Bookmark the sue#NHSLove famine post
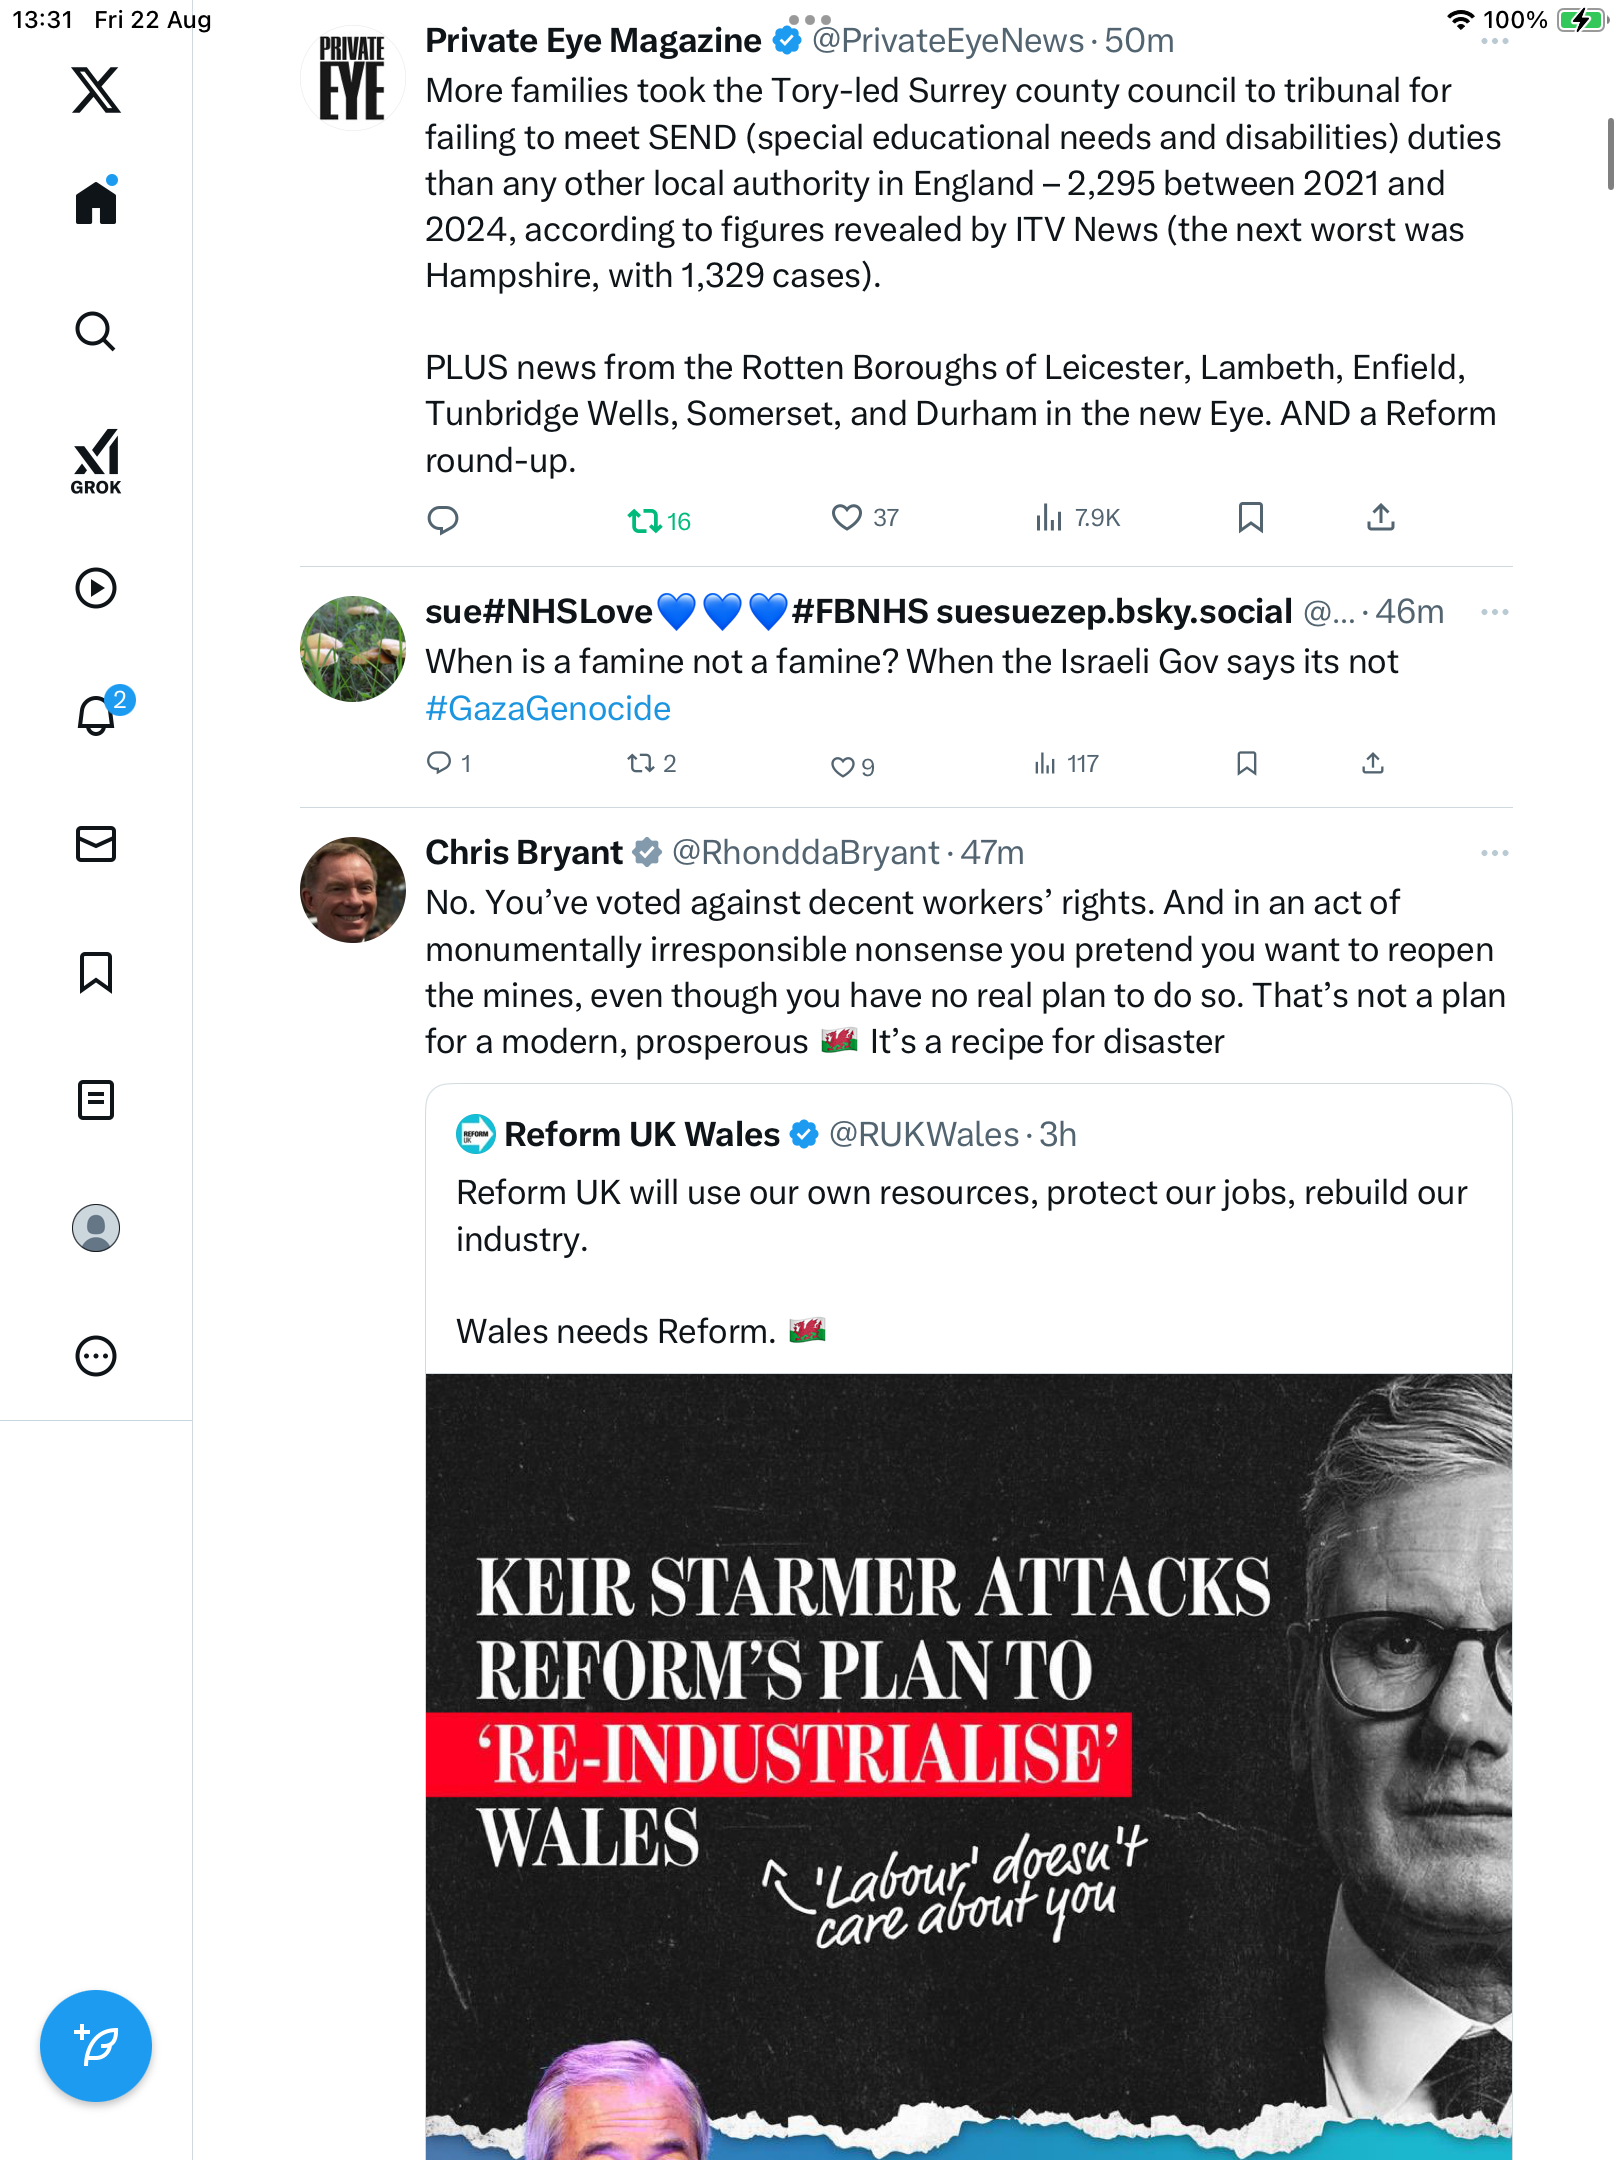The height and width of the screenshot is (2160, 1620). tap(1246, 764)
